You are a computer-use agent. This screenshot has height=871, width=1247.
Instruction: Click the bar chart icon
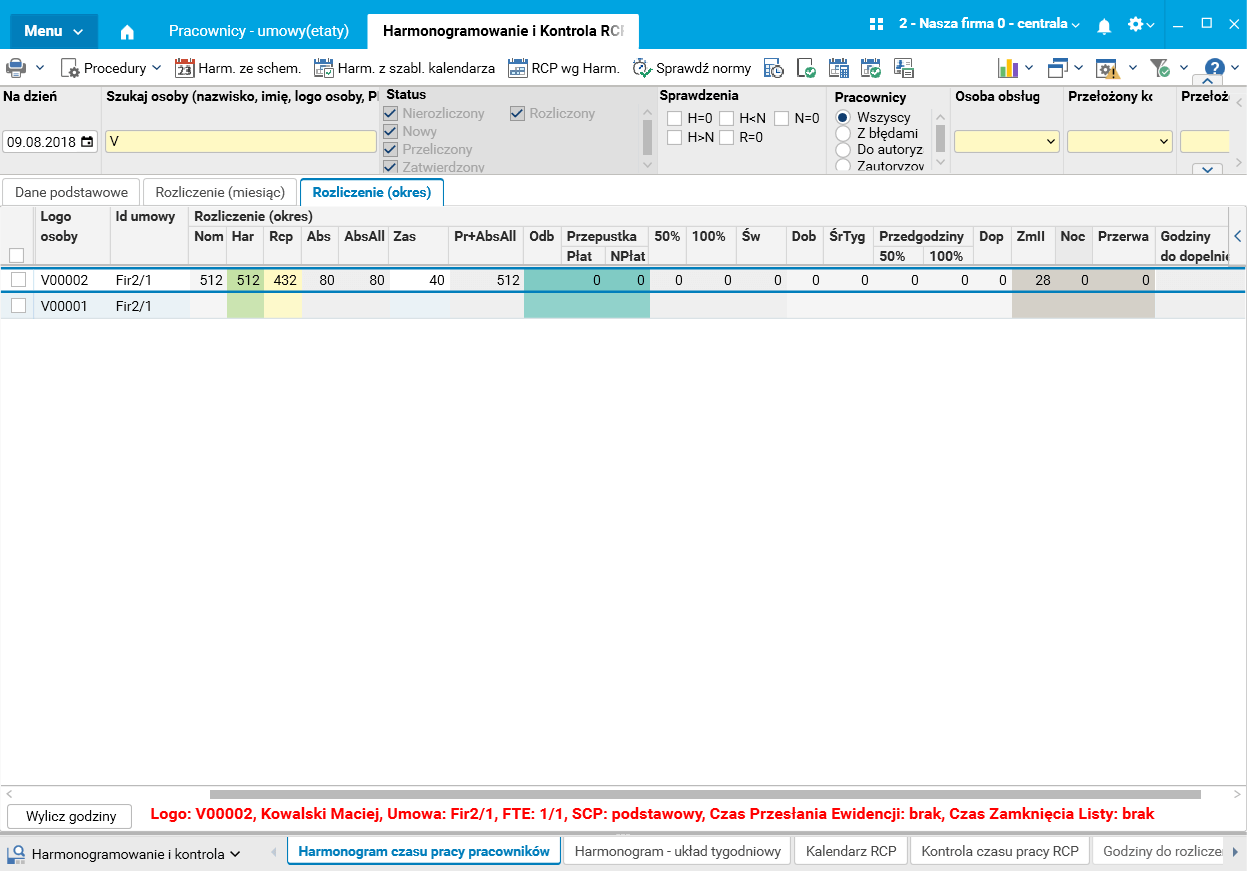pos(1007,68)
